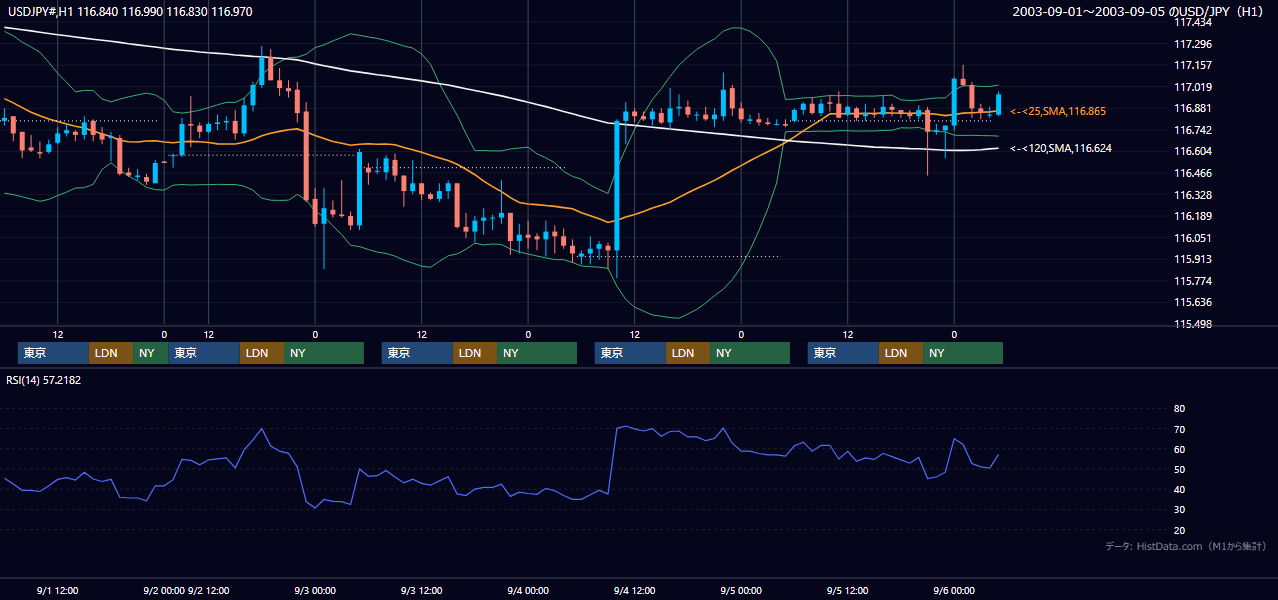
Task: Select the RSI(14) 57.2182 indicator label
Action: [x=43, y=380]
